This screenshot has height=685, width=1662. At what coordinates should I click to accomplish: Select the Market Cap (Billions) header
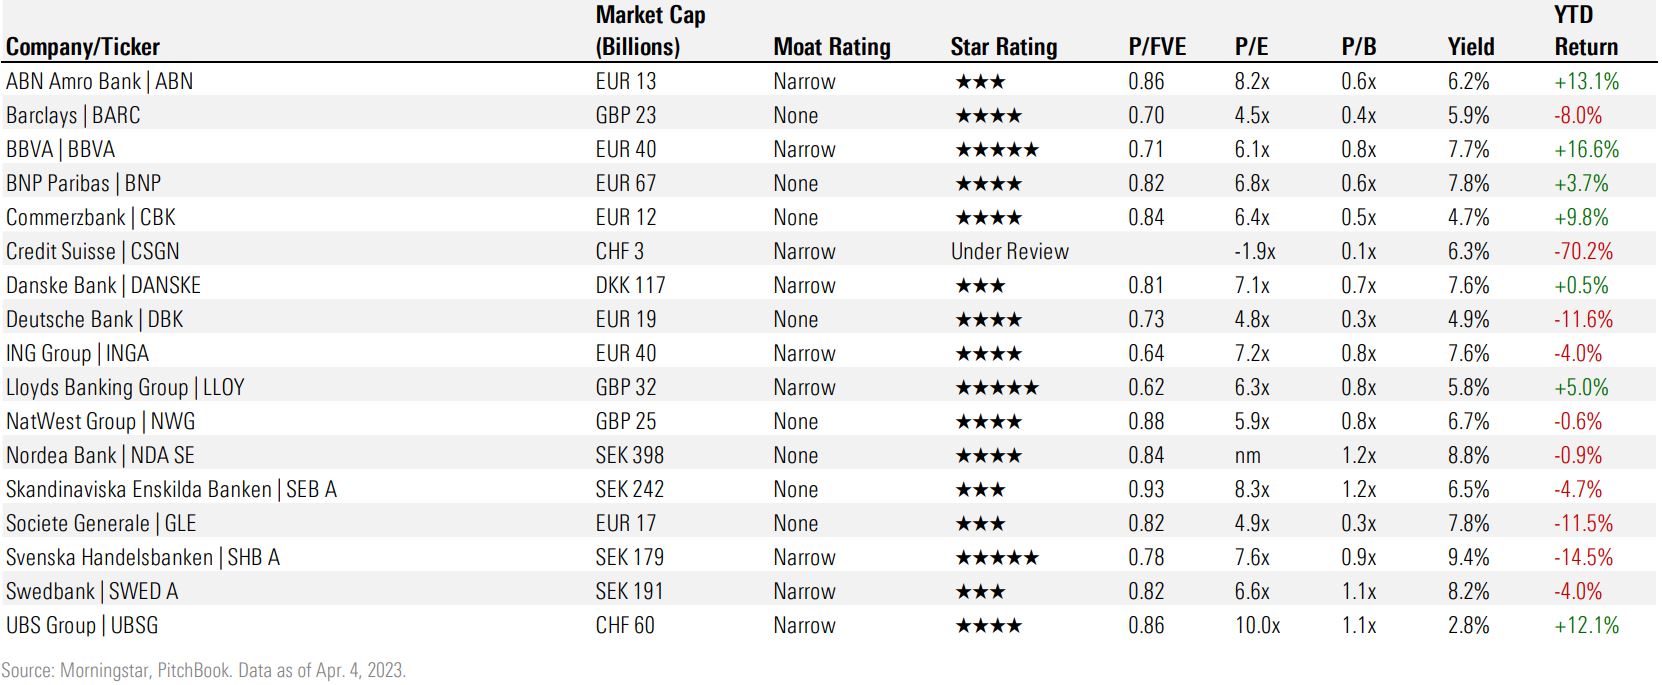coord(650,31)
